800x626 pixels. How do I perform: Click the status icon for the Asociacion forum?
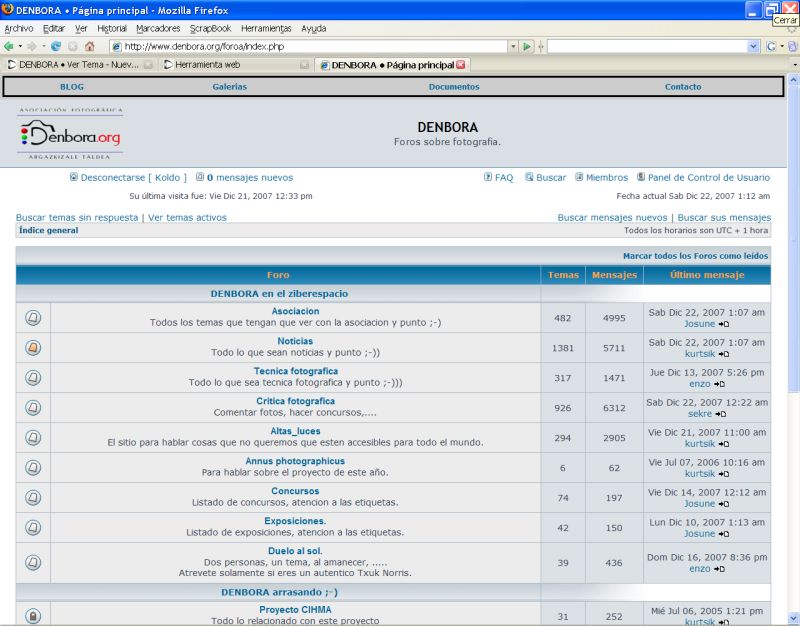coord(33,318)
